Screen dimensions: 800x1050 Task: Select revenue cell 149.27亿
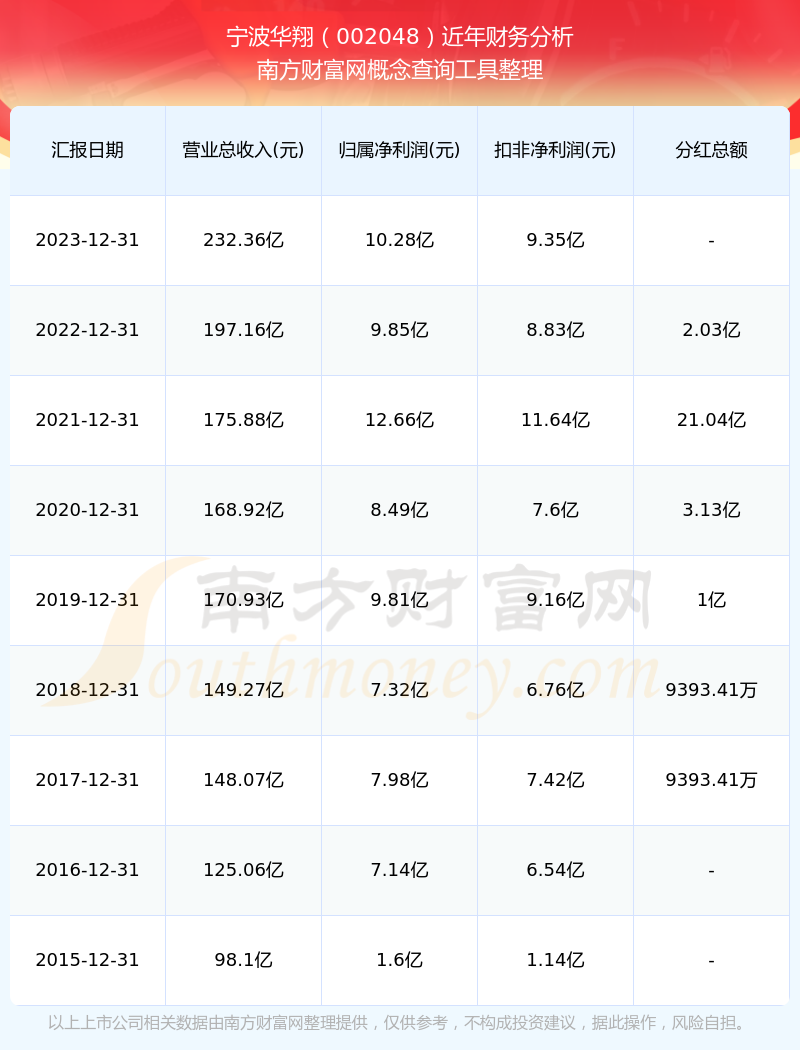point(244,690)
